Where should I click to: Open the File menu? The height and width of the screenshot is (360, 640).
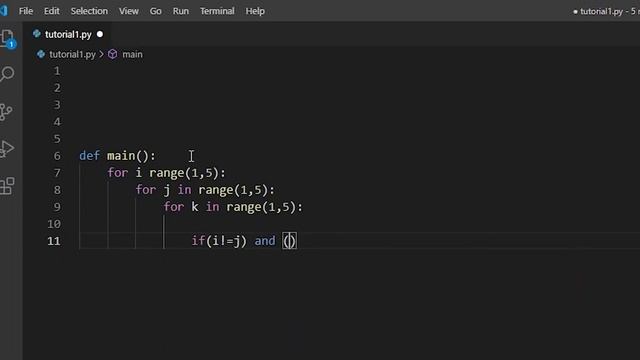[26, 11]
